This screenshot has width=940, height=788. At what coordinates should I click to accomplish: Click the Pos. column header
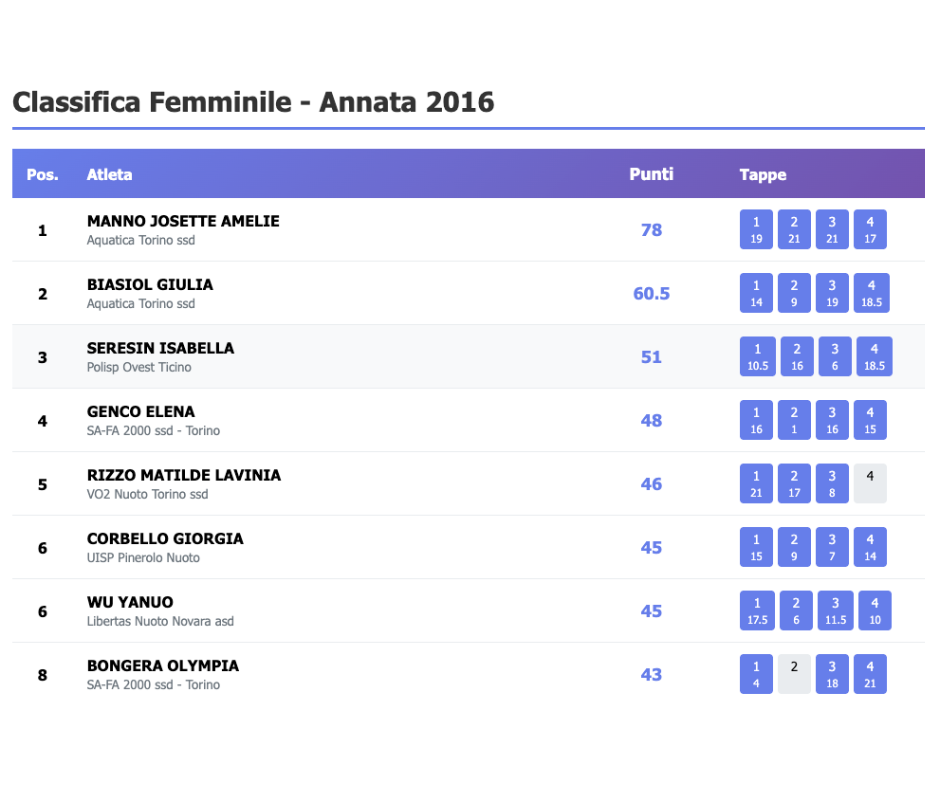[42, 175]
